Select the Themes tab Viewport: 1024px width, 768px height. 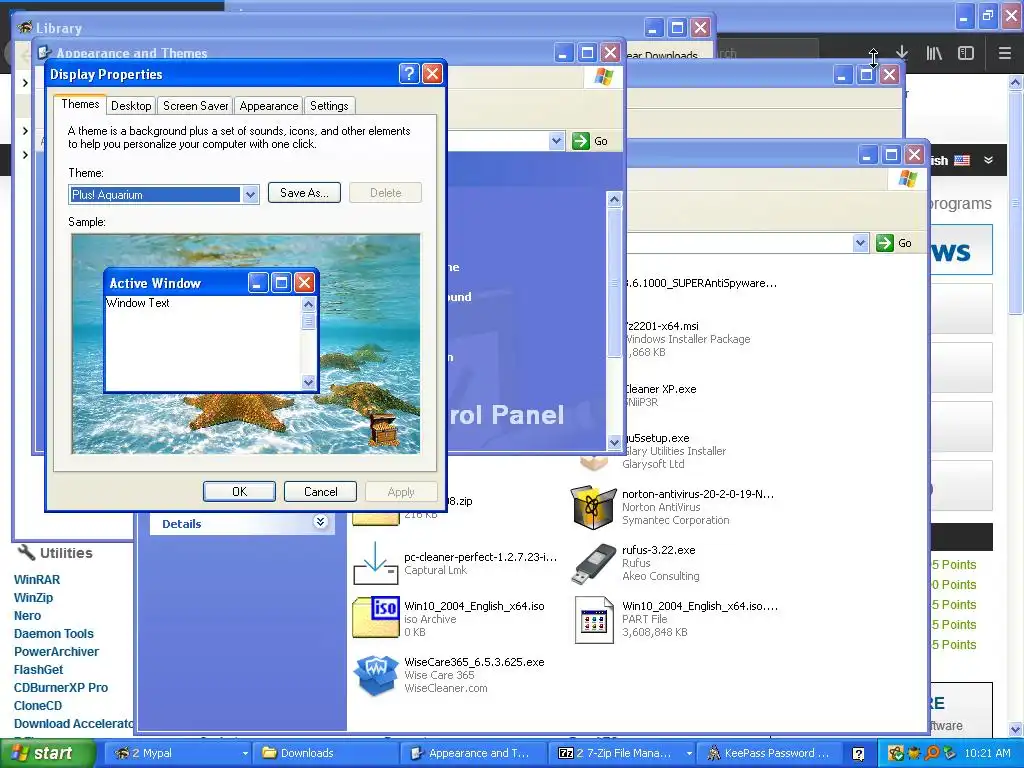pyautogui.click(x=80, y=104)
